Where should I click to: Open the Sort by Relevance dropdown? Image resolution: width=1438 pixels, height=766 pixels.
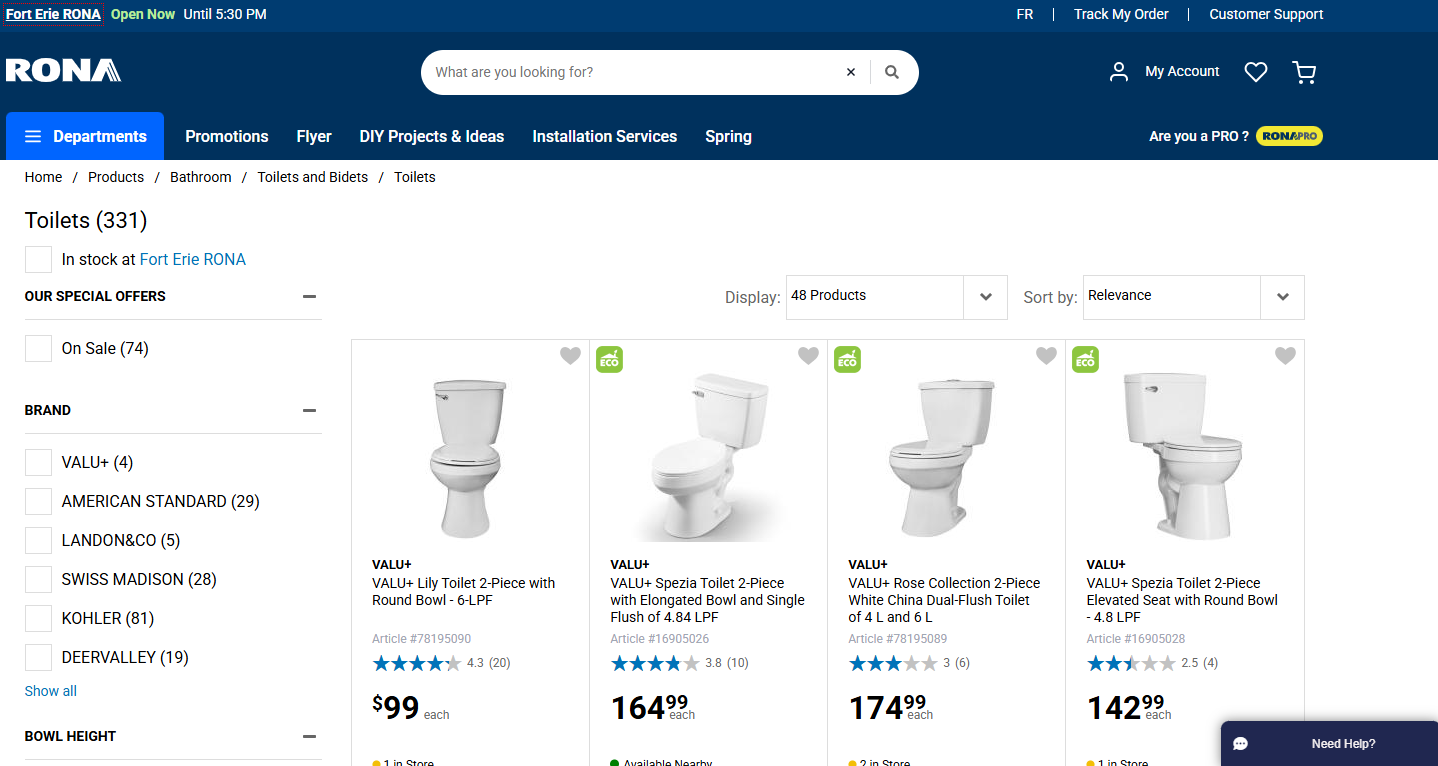click(x=1194, y=297)
